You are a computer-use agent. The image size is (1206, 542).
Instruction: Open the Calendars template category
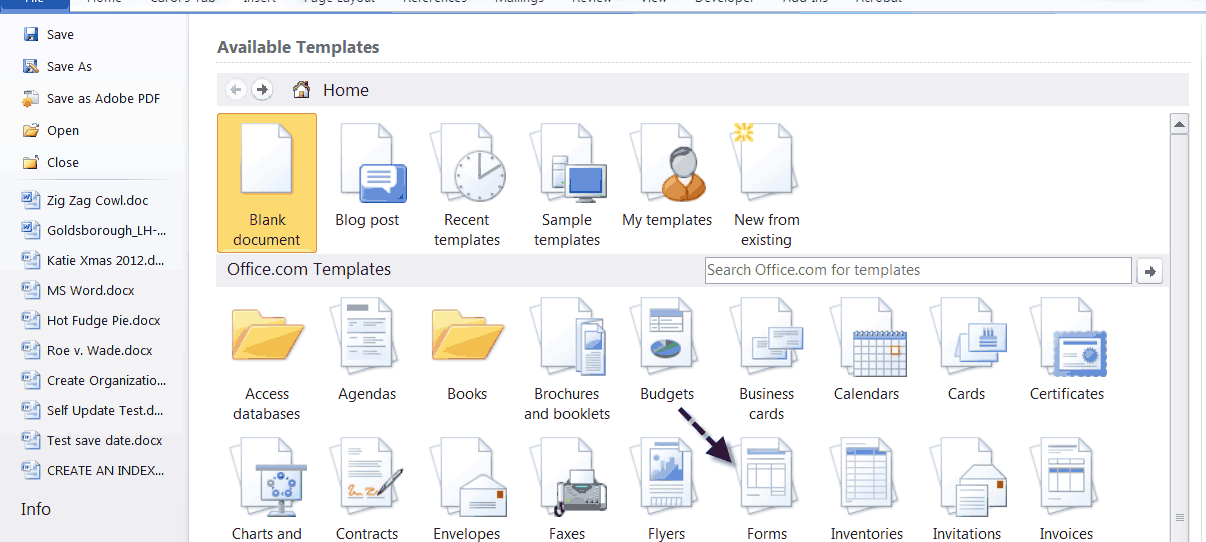(x=867, y=352)
